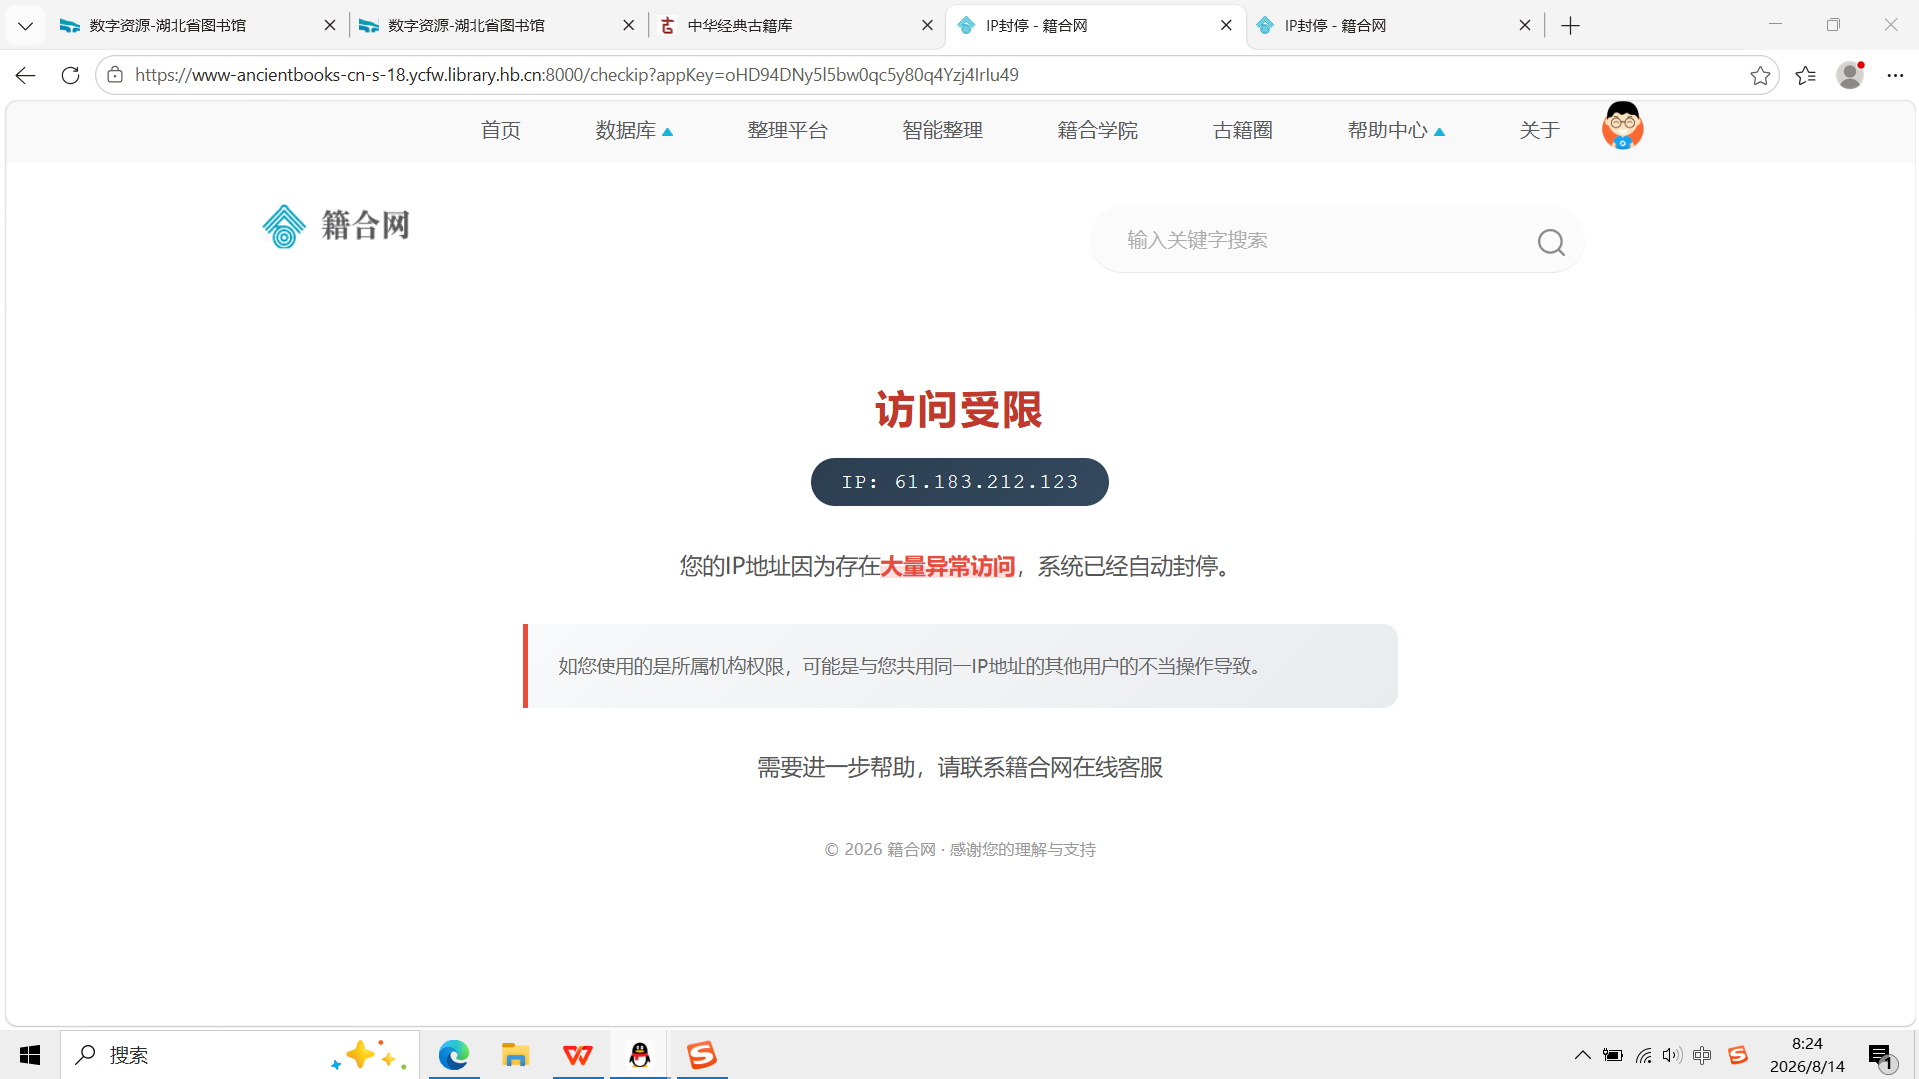Open the notification center icon
1919x1079 pixels.
[x=1881, y=1056]
